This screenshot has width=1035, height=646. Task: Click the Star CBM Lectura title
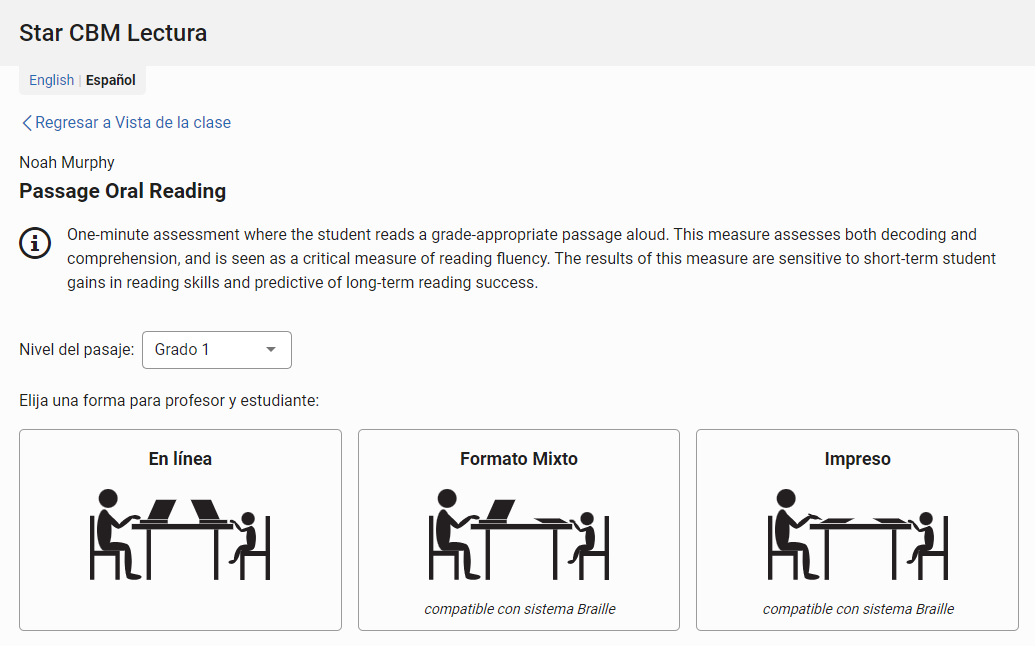[113, 33]
